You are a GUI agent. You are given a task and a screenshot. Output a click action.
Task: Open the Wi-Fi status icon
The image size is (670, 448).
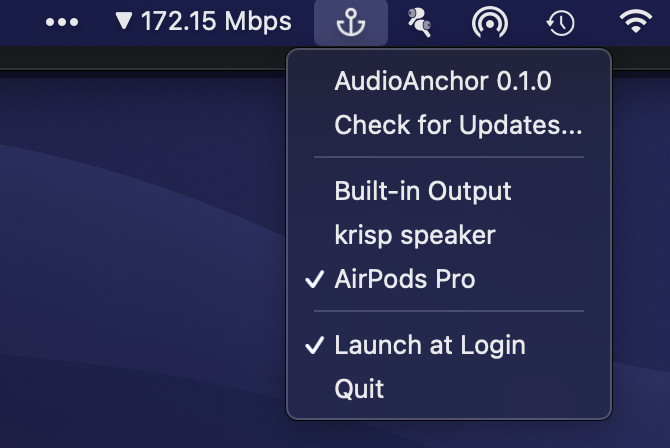tap(636, 21)
